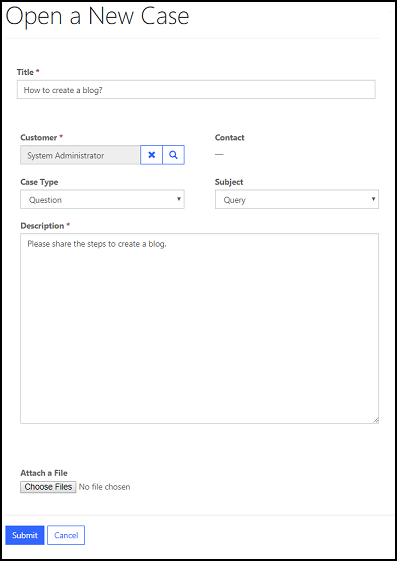Click the Attach a File label
397x561 pixels.
[x=44, y=473]
